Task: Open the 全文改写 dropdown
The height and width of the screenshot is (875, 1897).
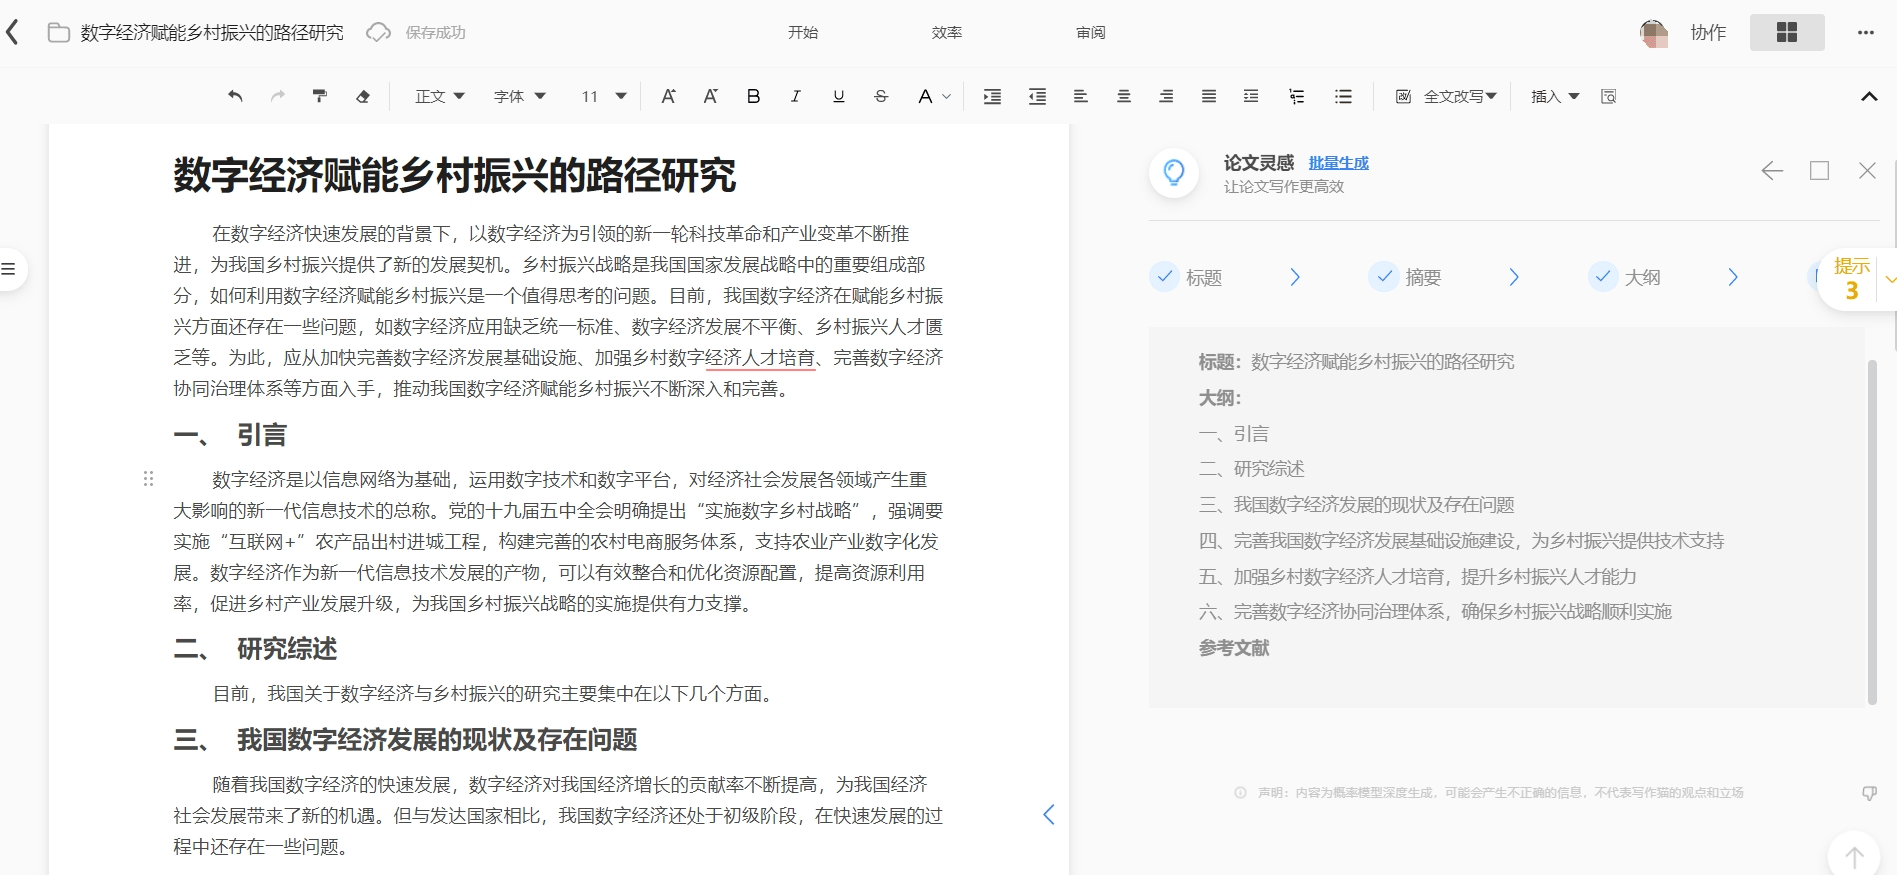Action: (x=1446, y=96)
